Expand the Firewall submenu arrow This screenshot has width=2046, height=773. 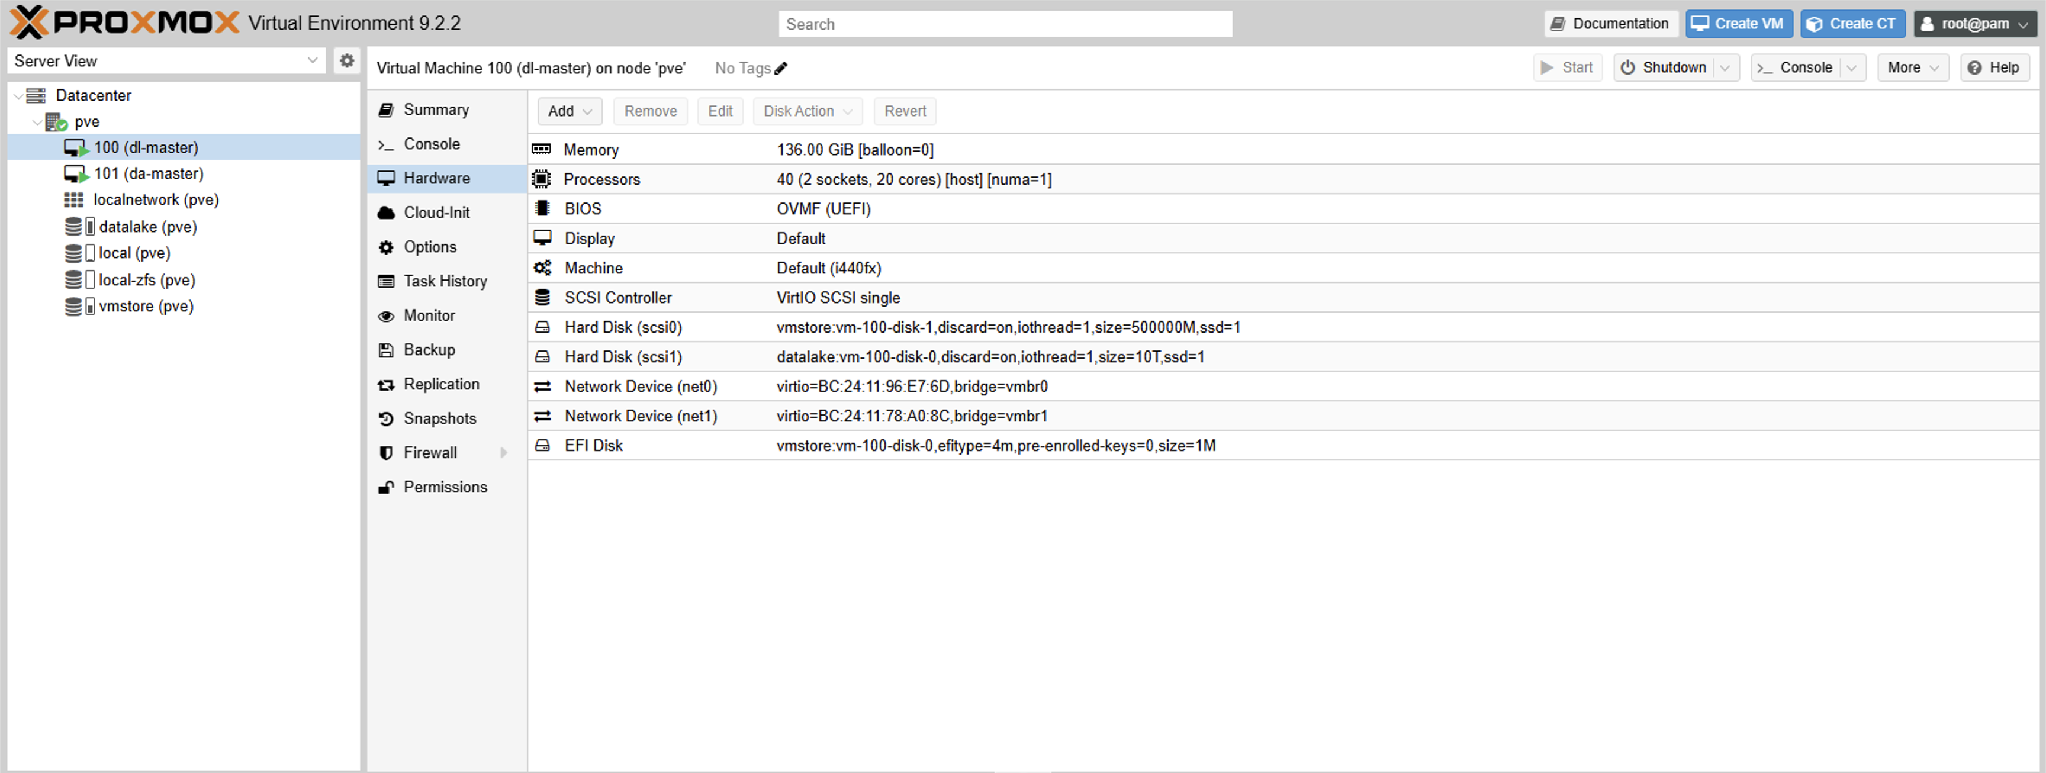[504, 453]
